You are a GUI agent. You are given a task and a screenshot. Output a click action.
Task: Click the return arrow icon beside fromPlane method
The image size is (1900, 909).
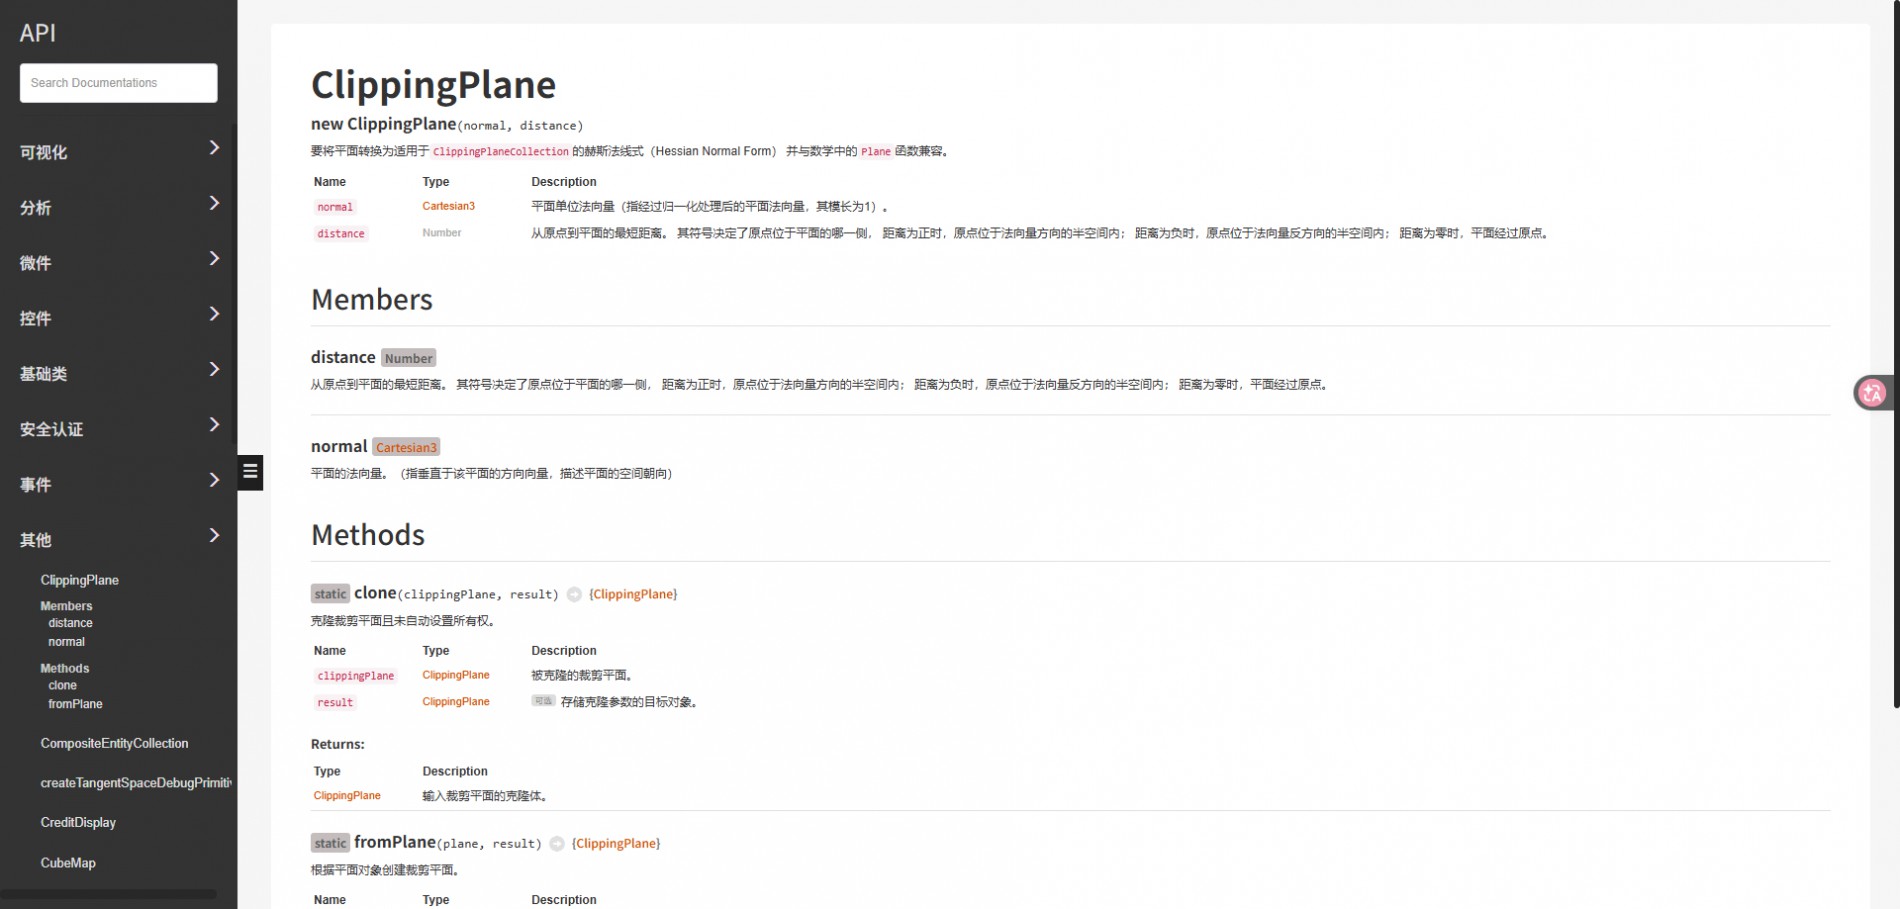pyautogui.click(x=557, y=844)
